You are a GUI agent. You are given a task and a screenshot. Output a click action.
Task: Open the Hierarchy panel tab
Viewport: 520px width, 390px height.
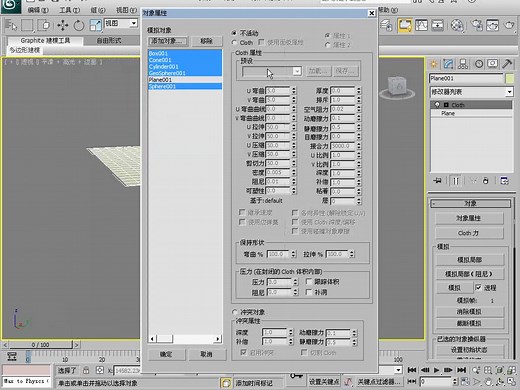point(463,64)
